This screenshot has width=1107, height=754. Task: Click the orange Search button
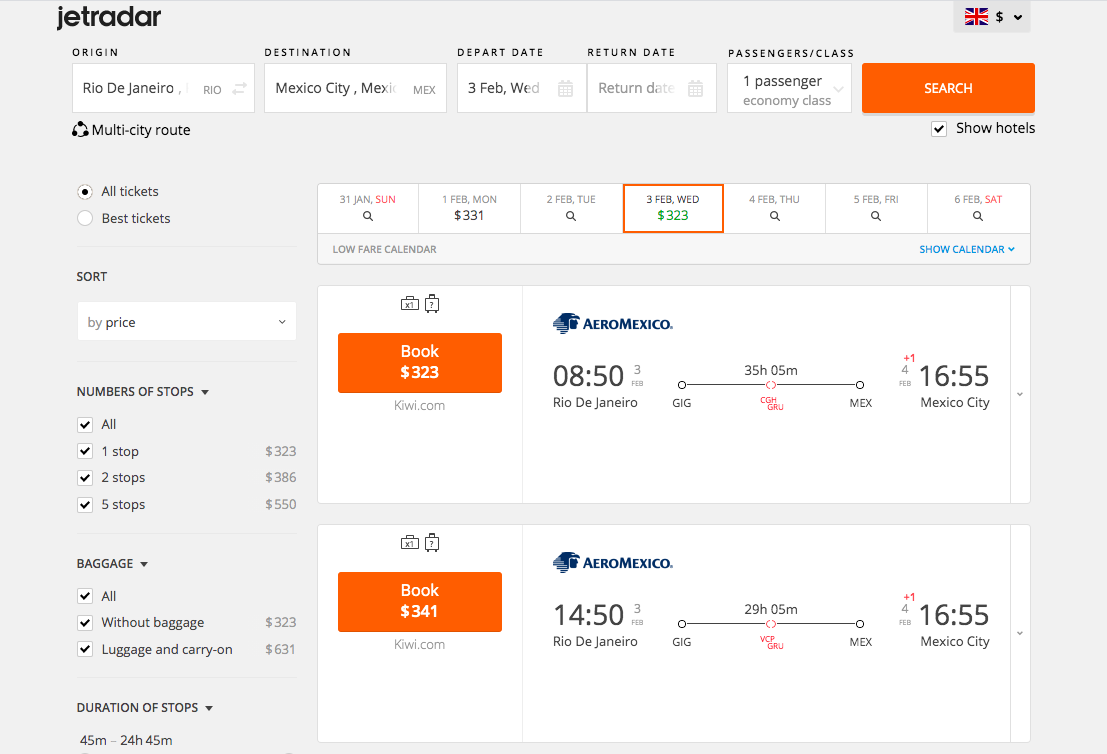click(x=948, y=88)
